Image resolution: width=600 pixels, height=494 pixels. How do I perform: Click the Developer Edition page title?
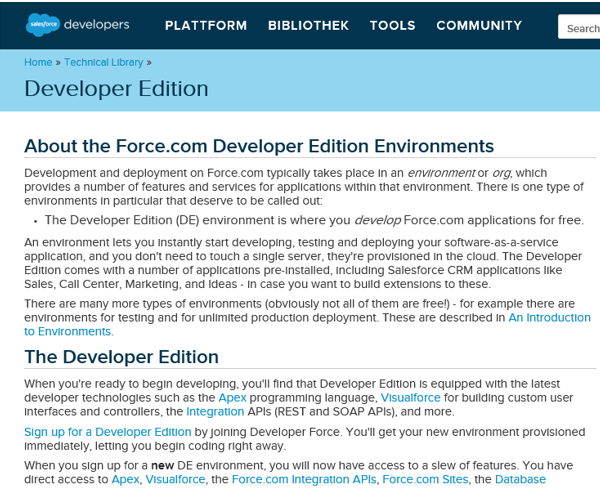click(x=116, y=88)
